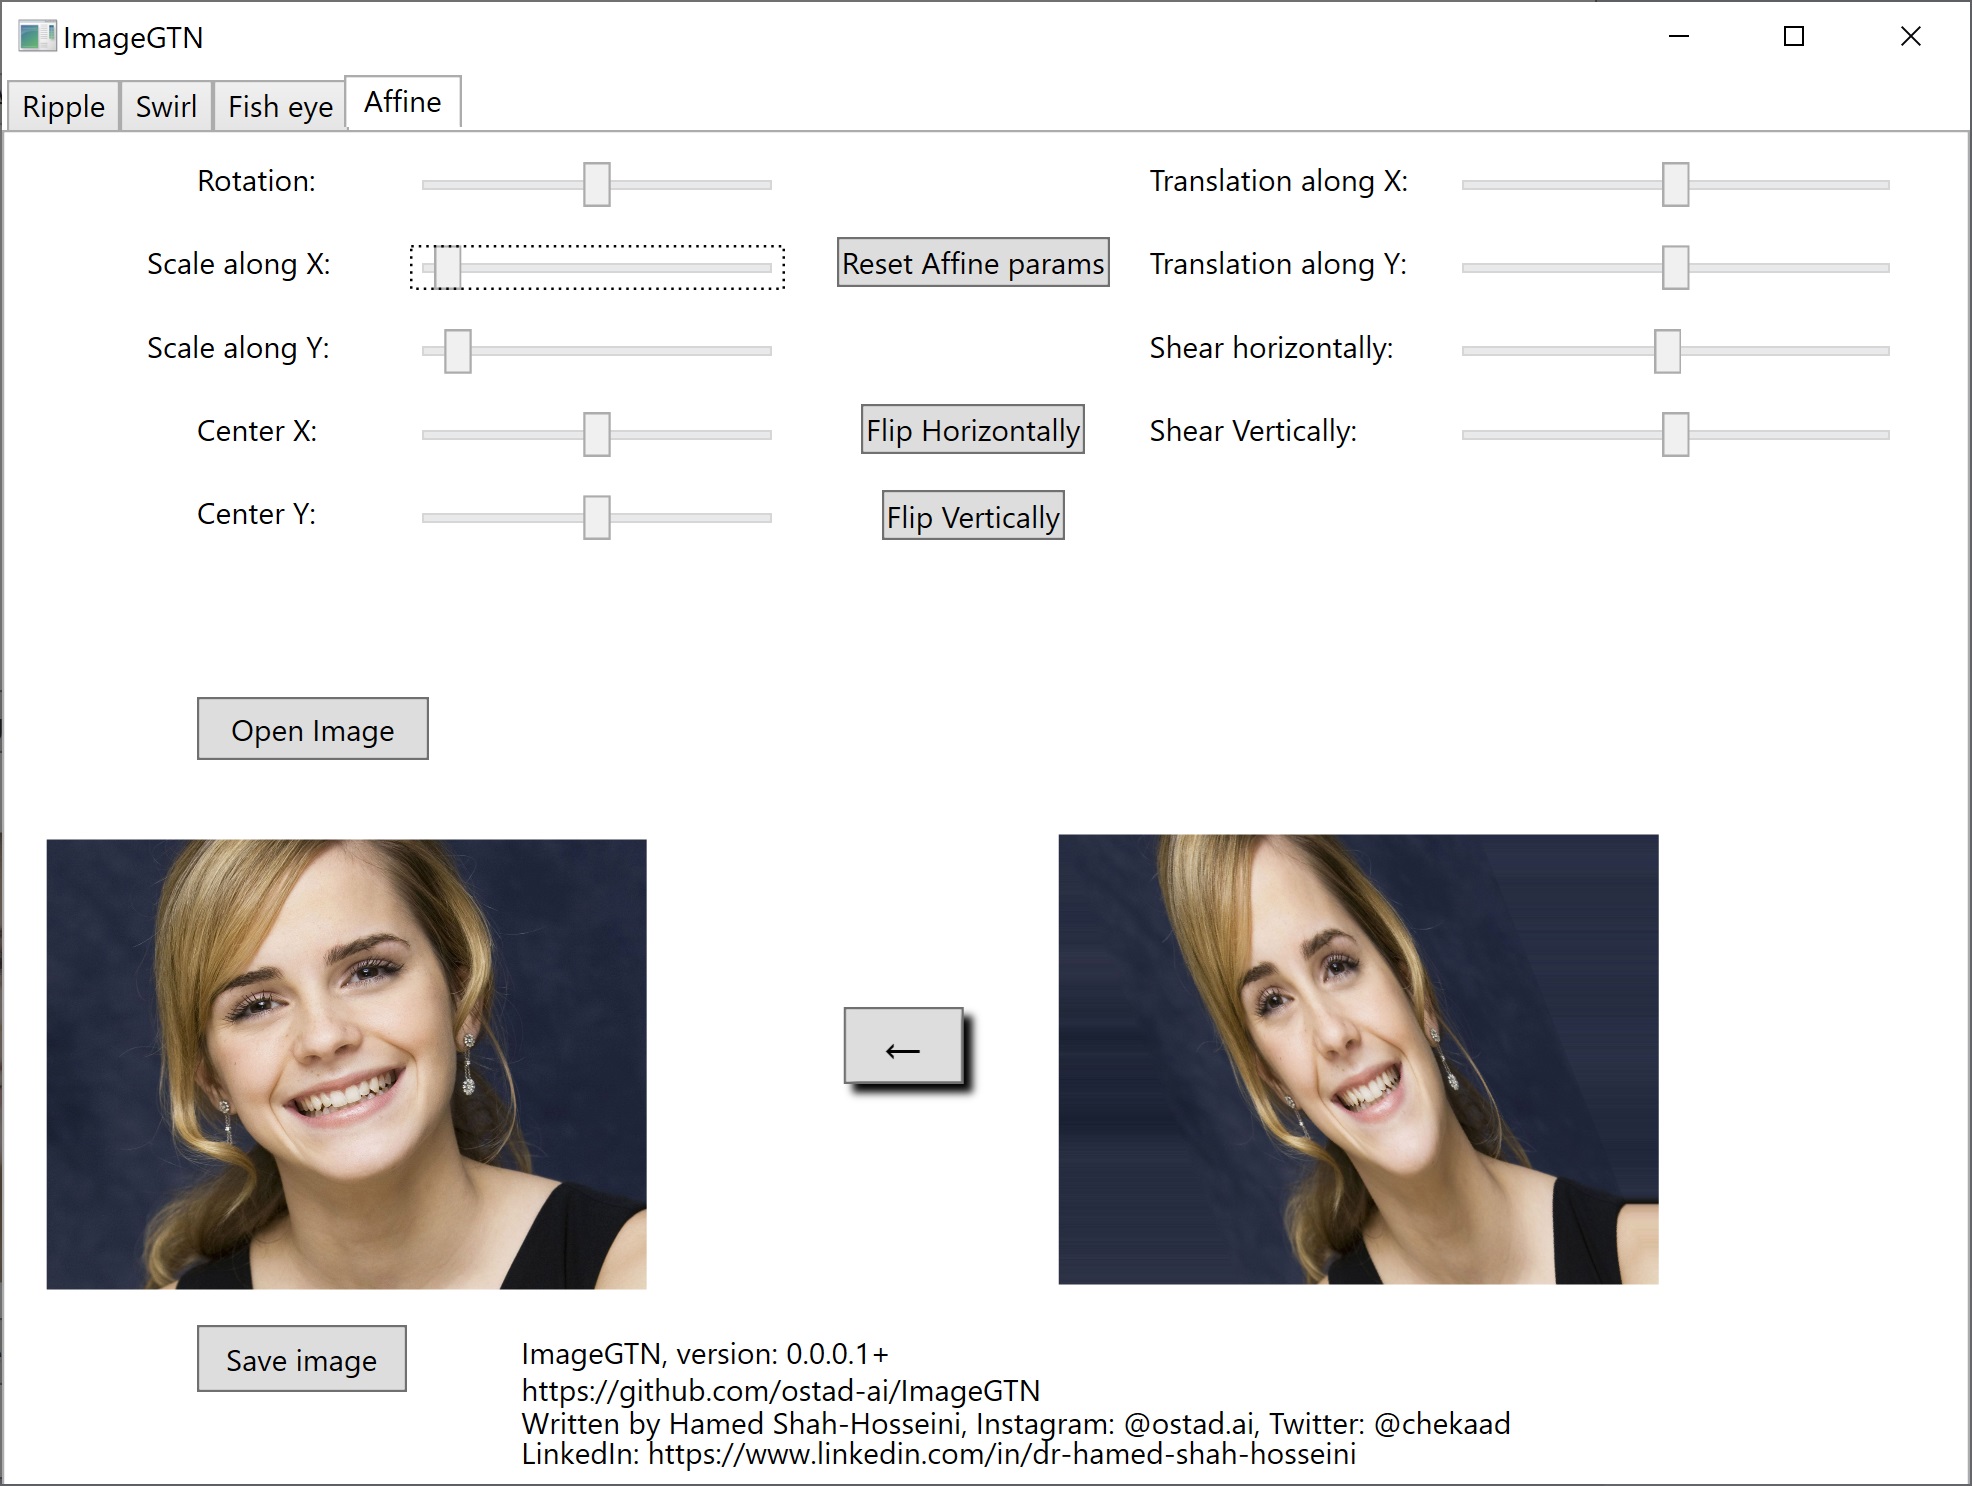Open the Swirl tab
The image size is (1972, 1486).
pyautogui.click(x=166, y=106)
